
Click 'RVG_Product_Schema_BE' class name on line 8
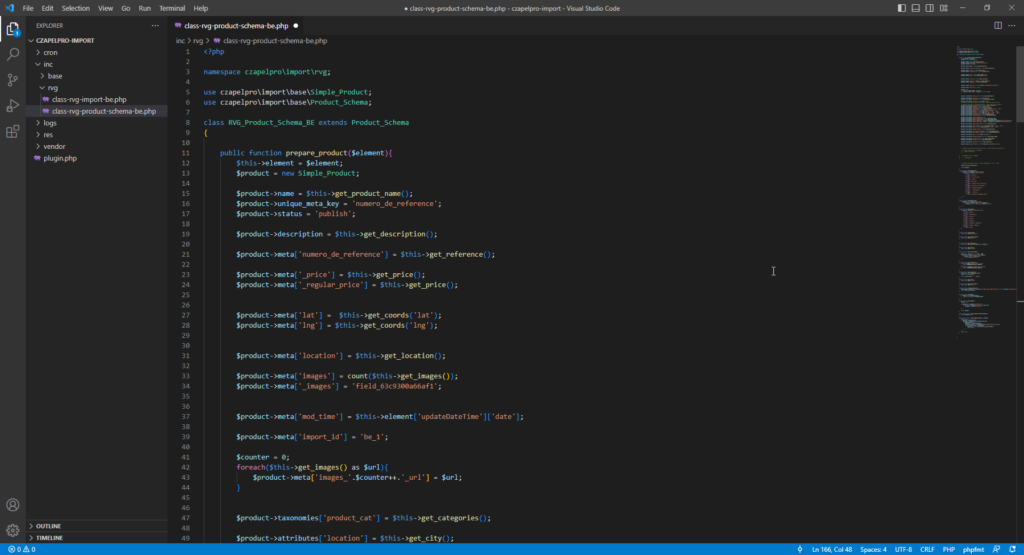click(271, 122)
